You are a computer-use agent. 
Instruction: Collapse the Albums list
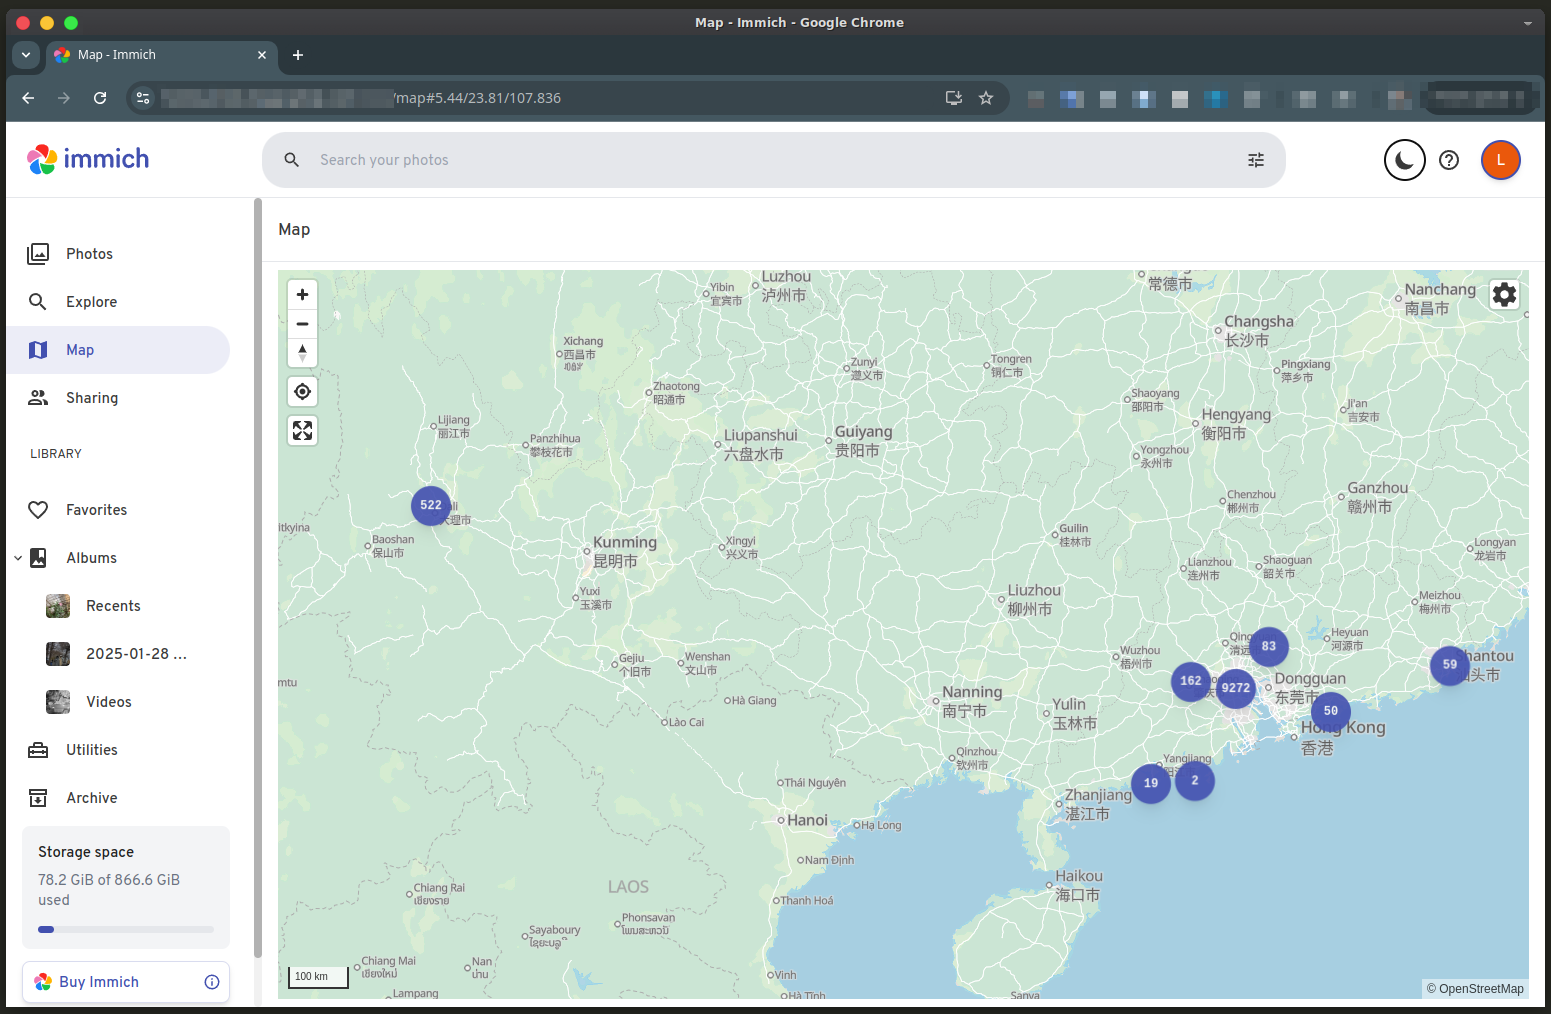tap(18, 558)
